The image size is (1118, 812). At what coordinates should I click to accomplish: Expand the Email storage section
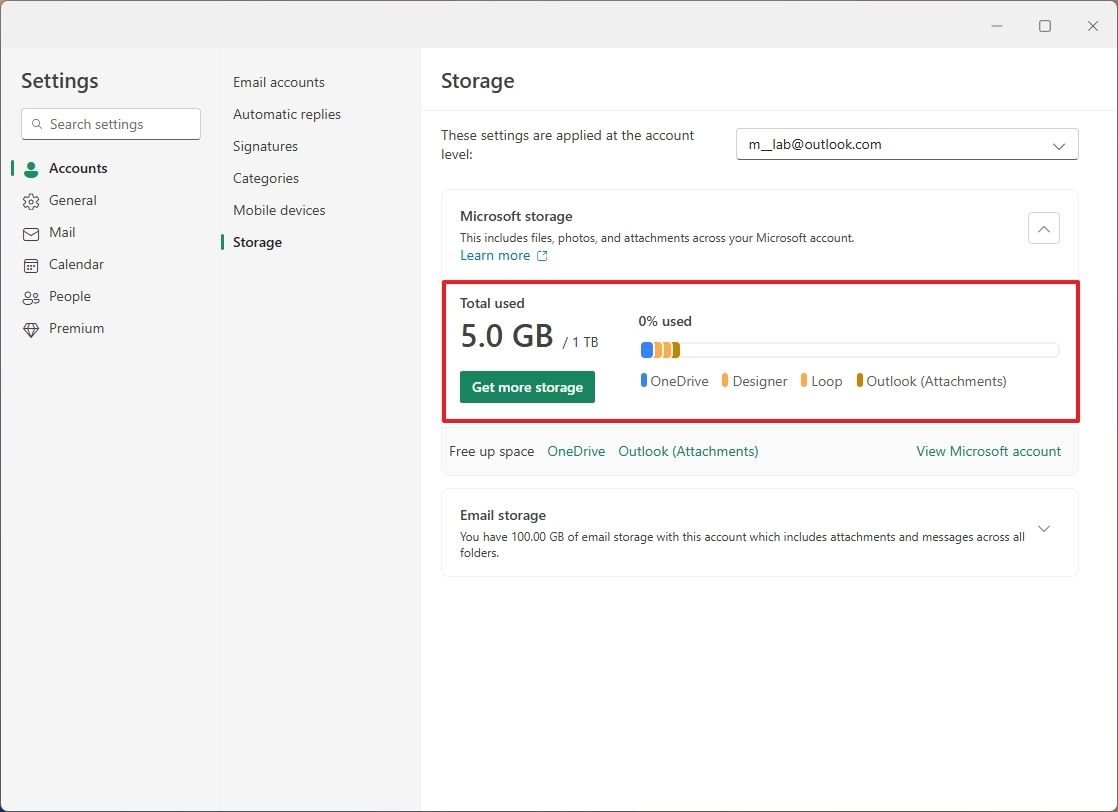tap(1043, 528)
